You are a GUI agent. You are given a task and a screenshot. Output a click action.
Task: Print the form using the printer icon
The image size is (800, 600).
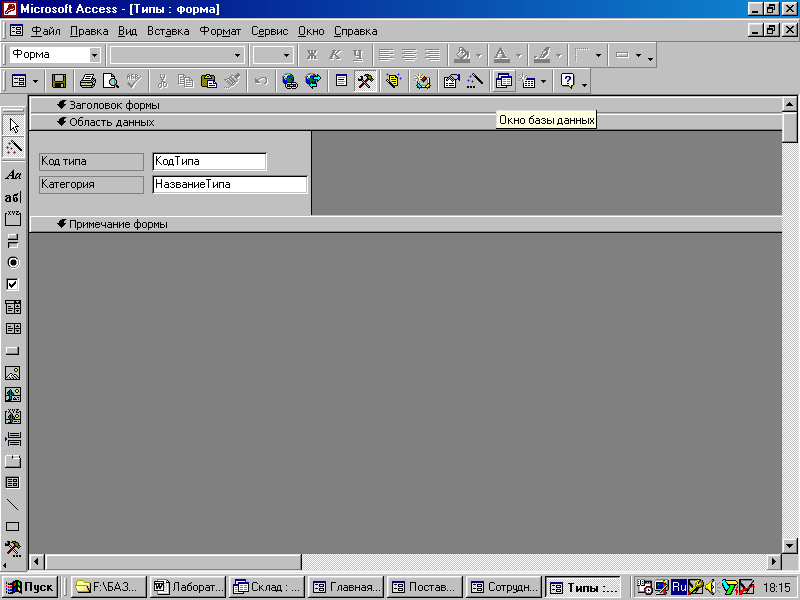point(88,81)
